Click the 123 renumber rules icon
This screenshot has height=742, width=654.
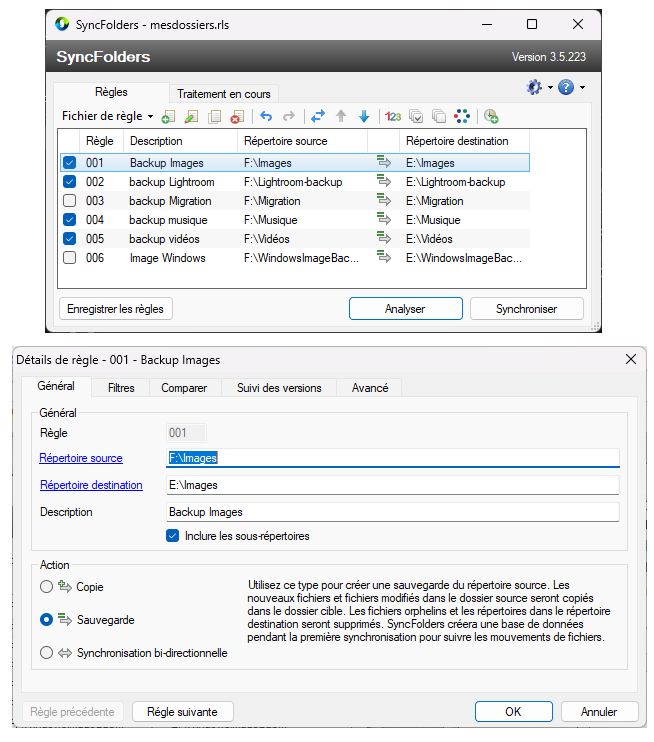[x=393, y=116]
